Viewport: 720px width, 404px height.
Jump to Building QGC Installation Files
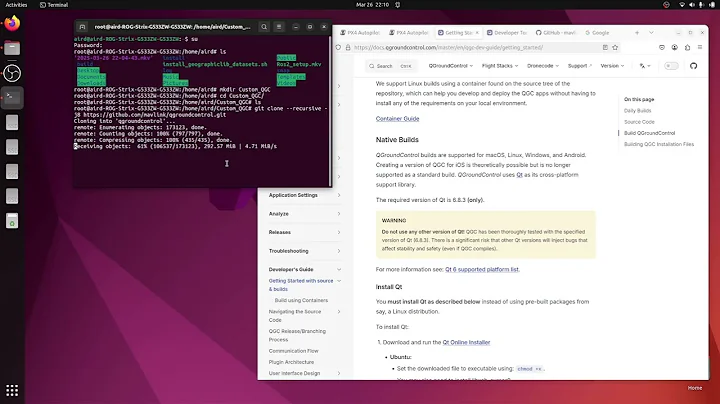659,144
